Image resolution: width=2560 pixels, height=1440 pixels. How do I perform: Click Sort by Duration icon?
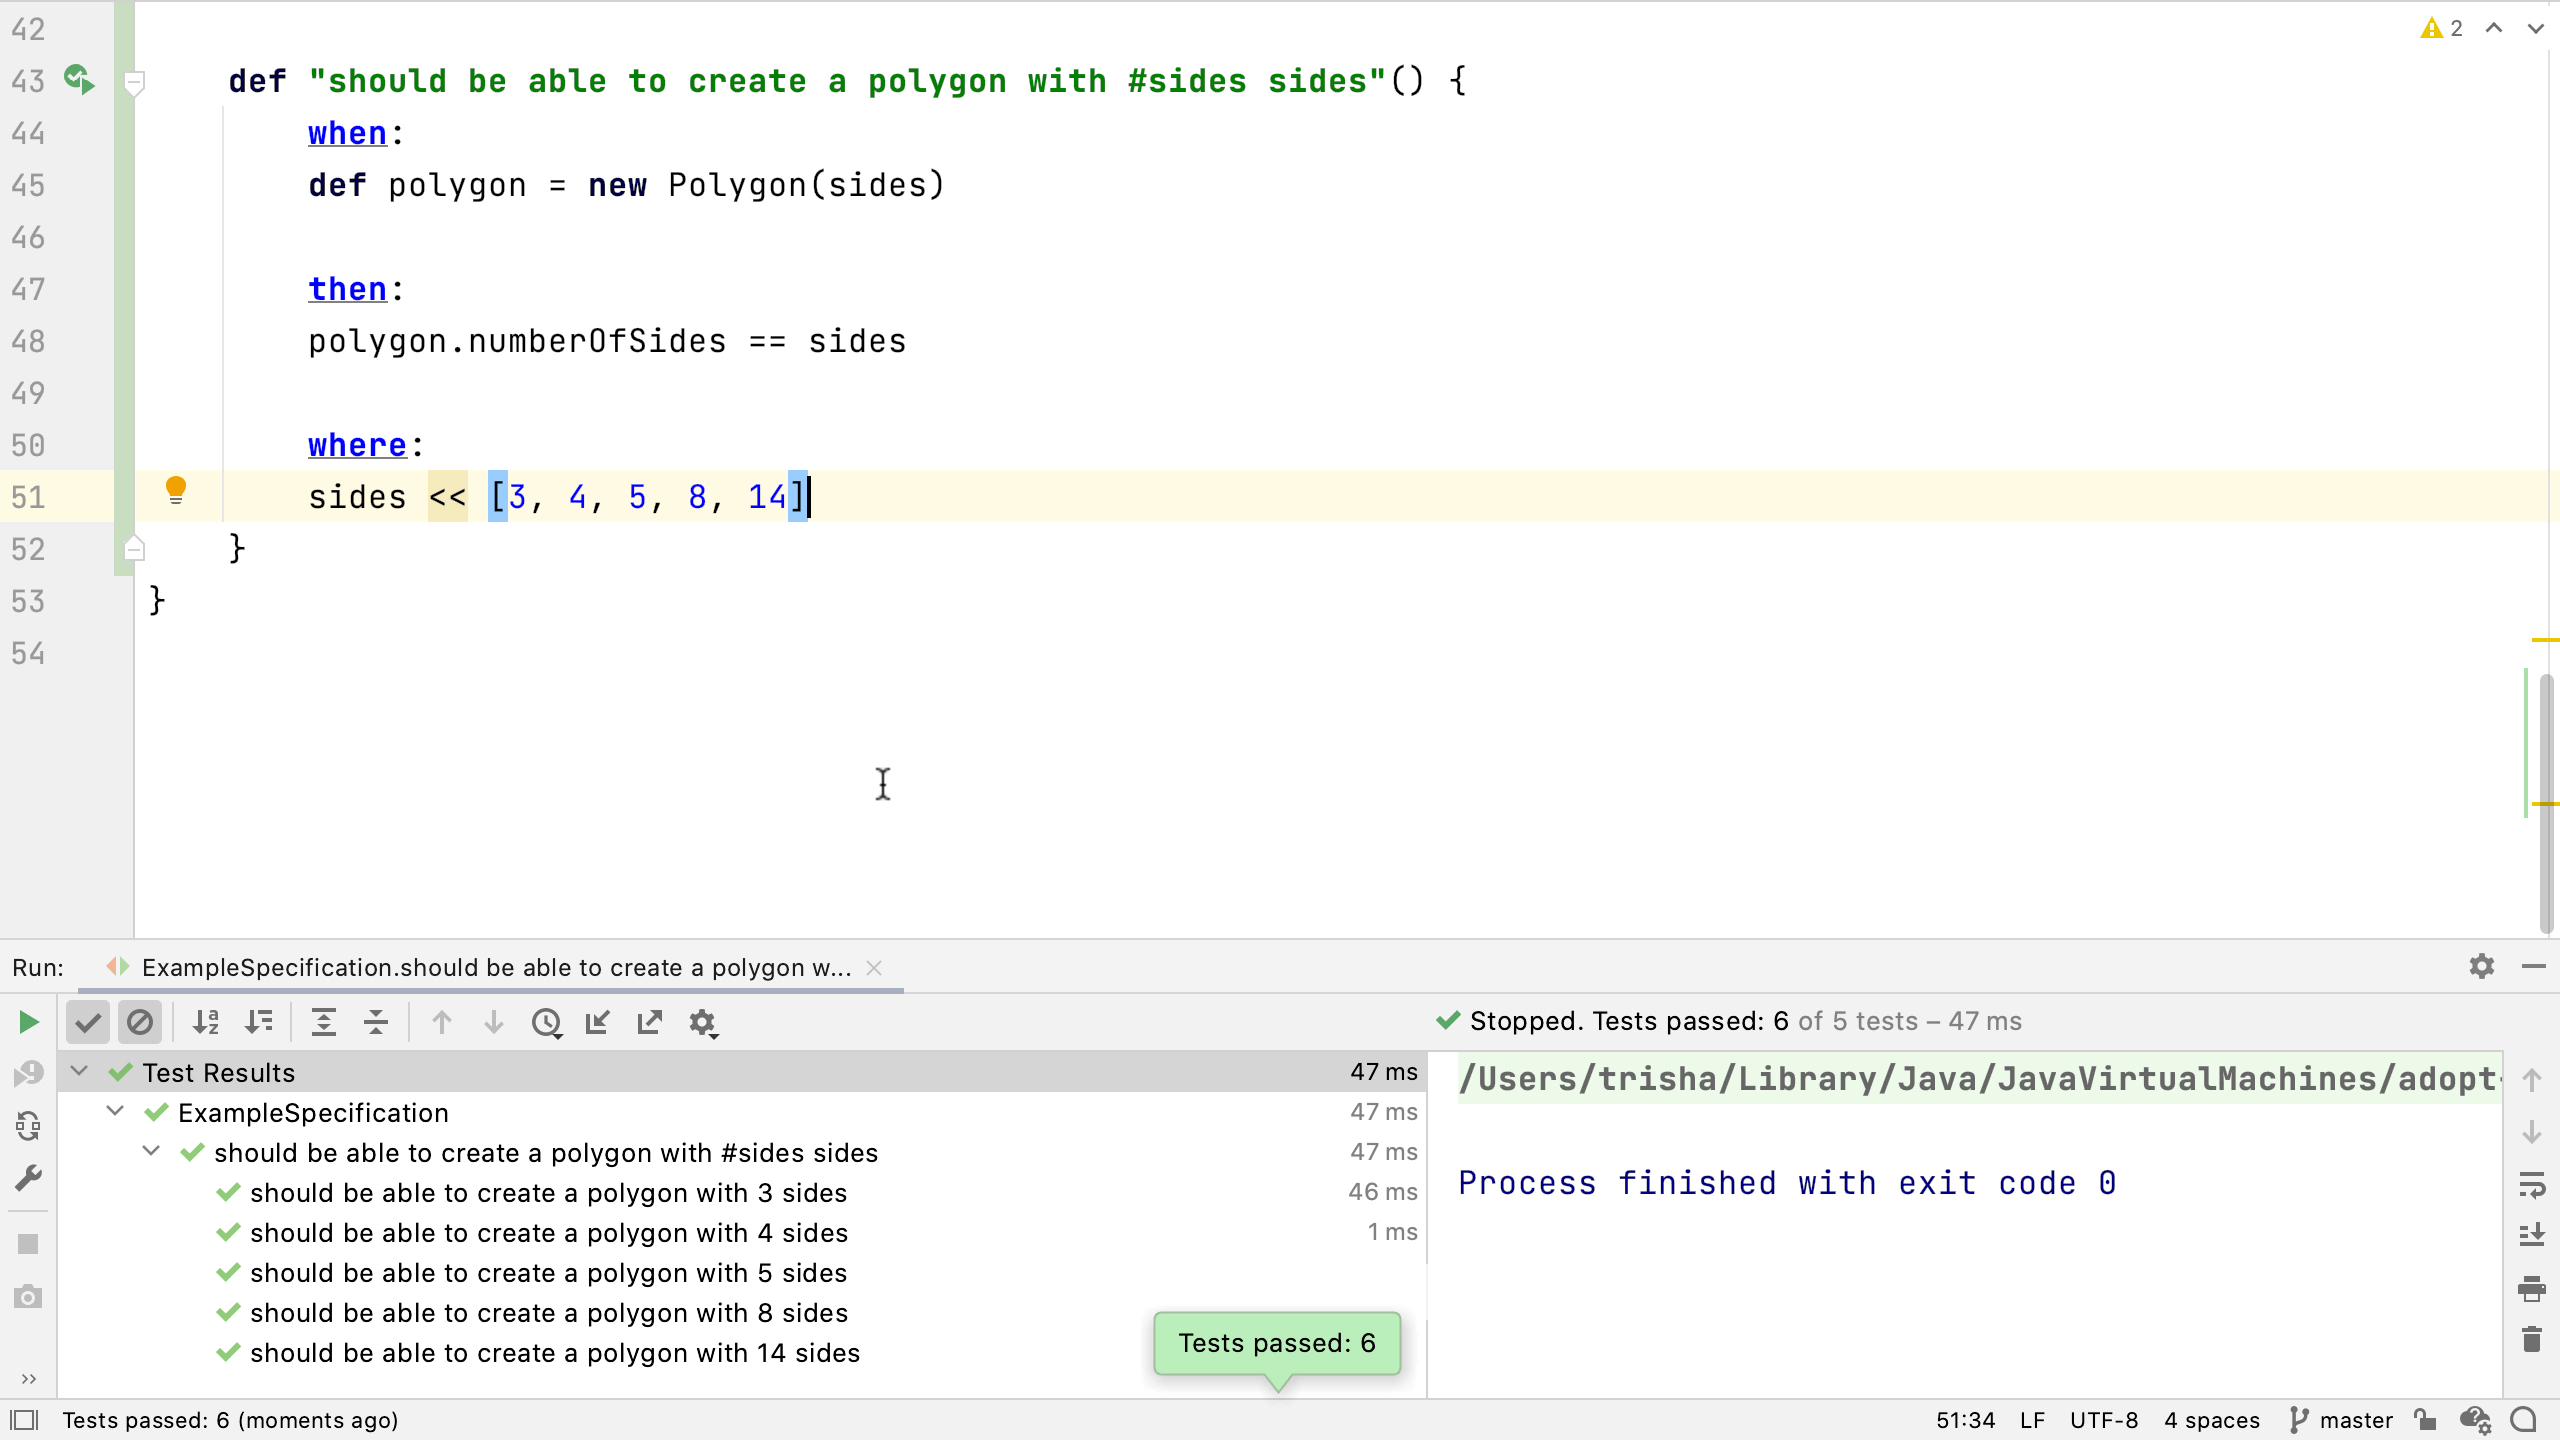click(x=259, y=1022)
